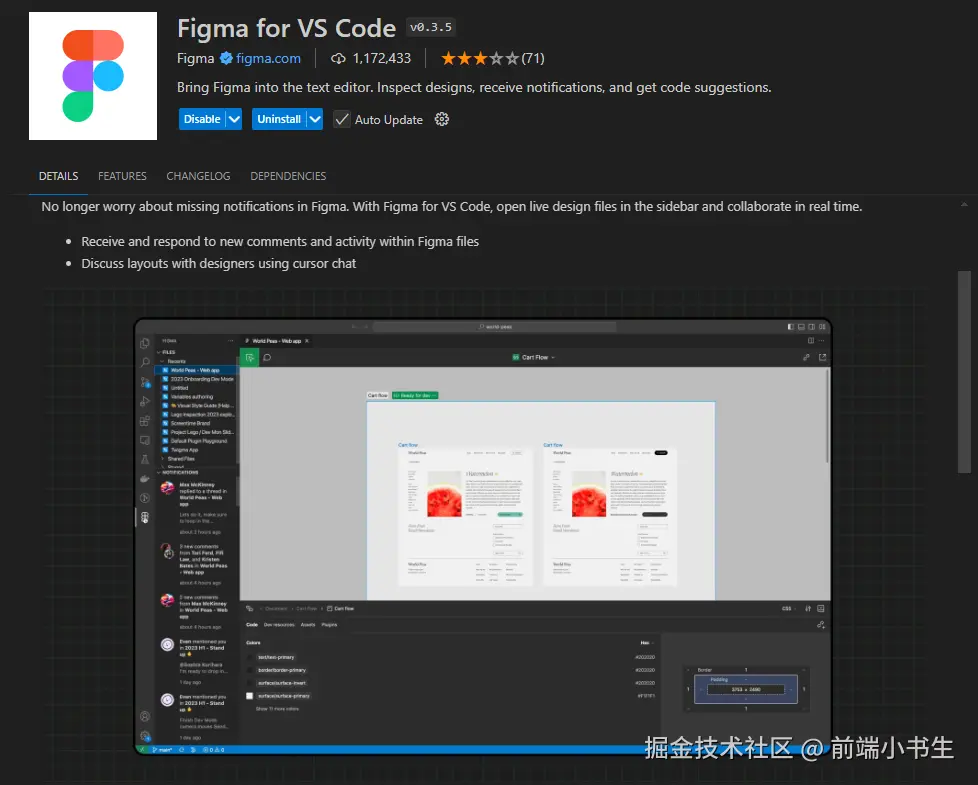Toggle the Auto Update checkbox

coord(342,119)
